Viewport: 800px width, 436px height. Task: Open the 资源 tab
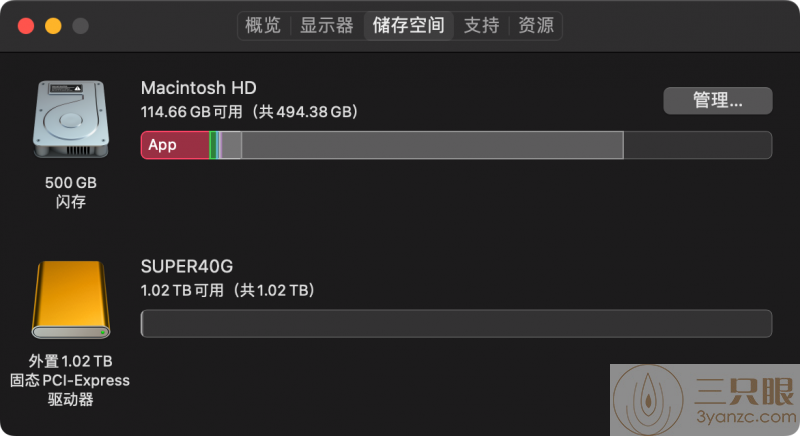coord(536,25)
